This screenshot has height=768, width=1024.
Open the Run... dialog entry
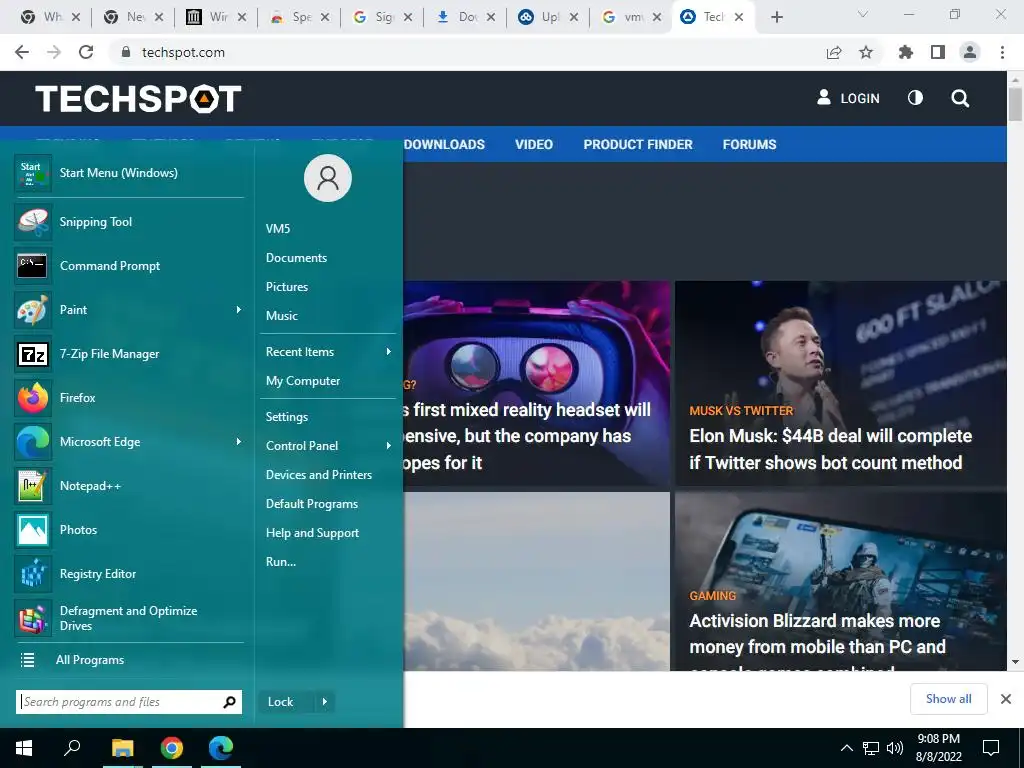coord(281,562)
